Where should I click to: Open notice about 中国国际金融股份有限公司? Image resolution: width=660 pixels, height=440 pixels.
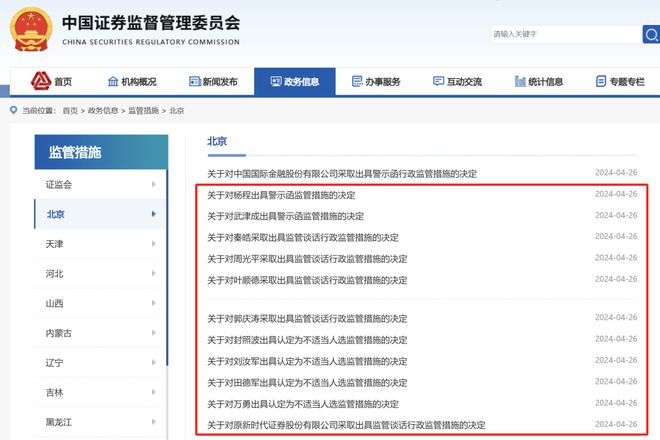click(342, 173)
